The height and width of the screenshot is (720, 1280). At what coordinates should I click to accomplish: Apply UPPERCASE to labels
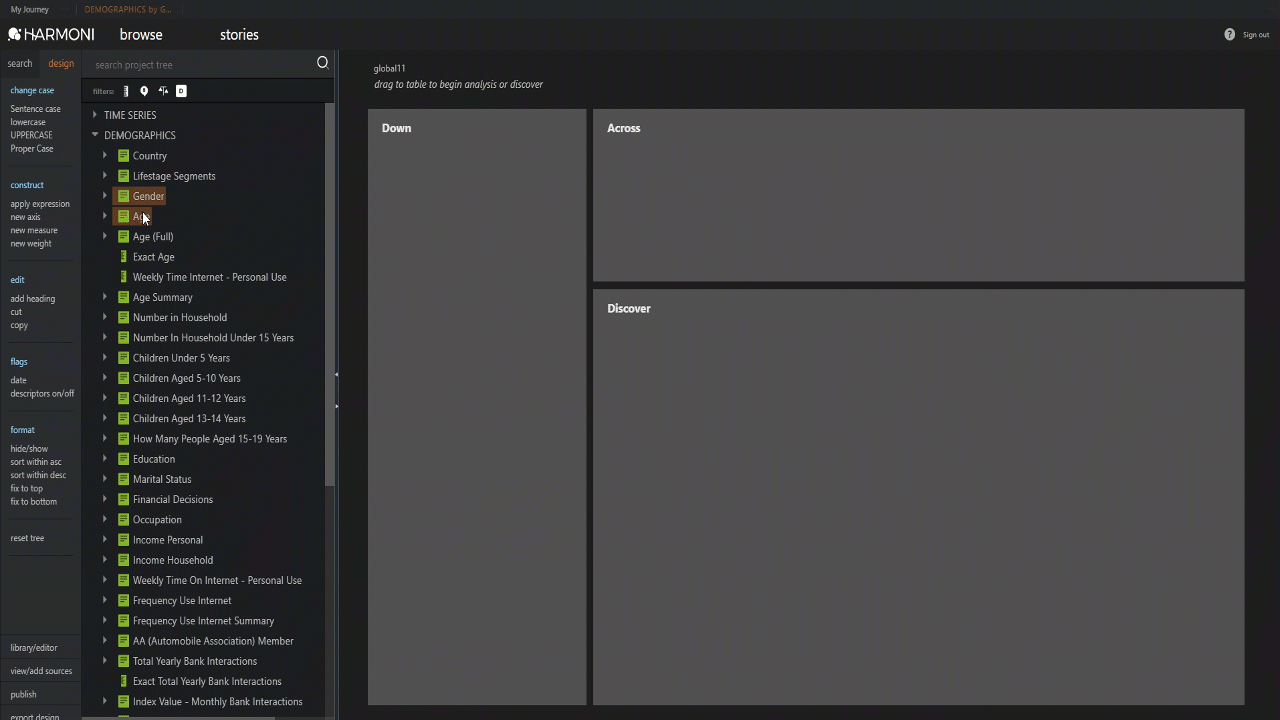pos(31,135)
